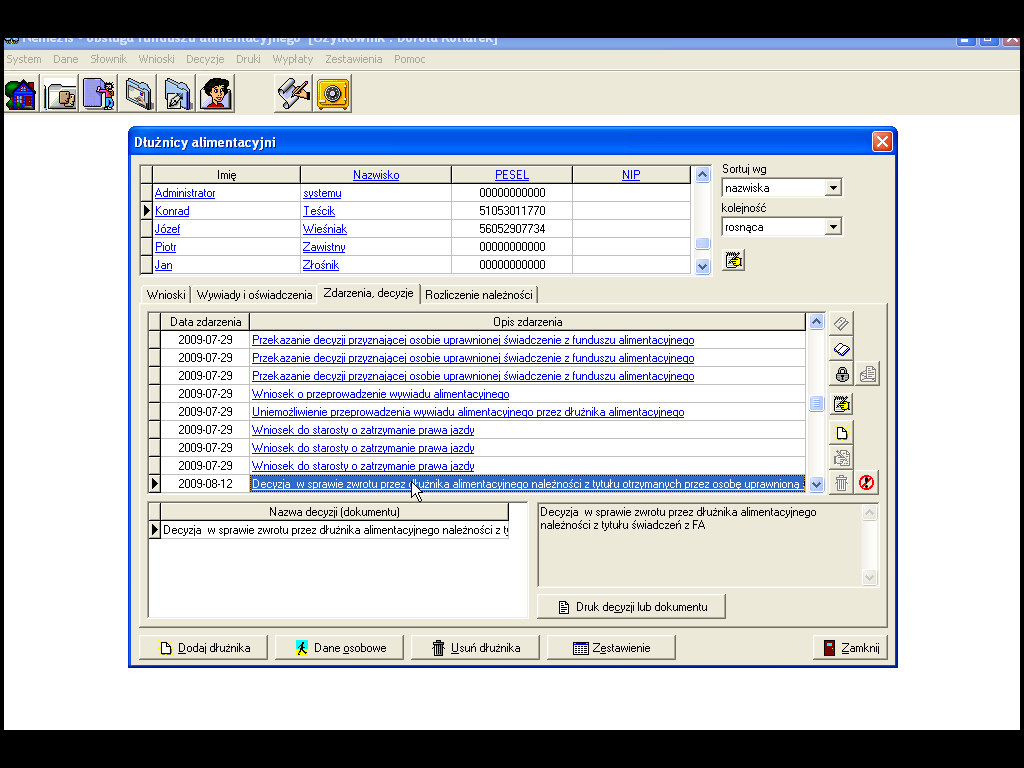Click the new document sparkle icon
The height and width of the screenshot is (768, 1024).
841,432
